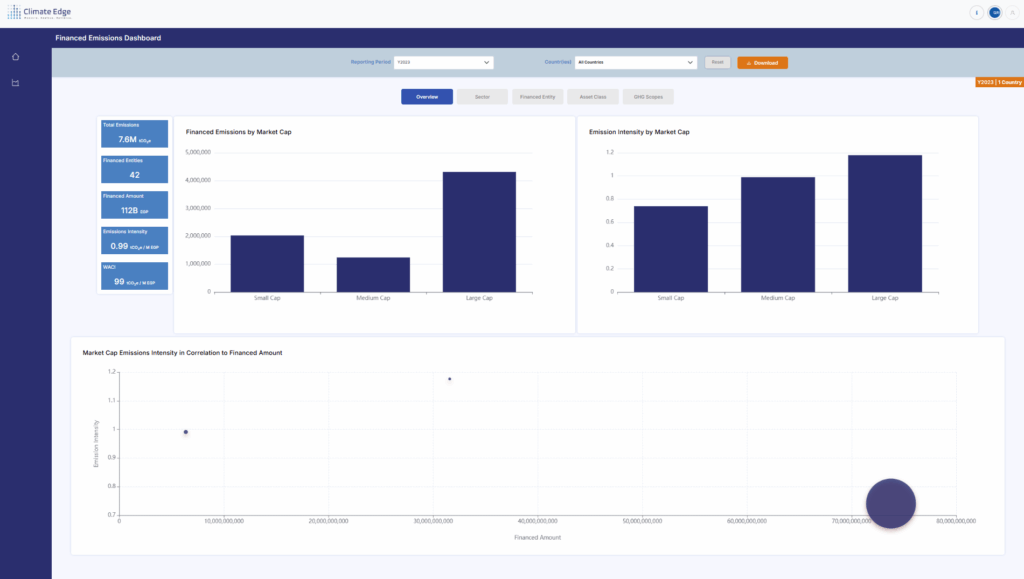1024x579 pixels.
Task: View the GHG Scopes tab
Action: coord(648,96)
